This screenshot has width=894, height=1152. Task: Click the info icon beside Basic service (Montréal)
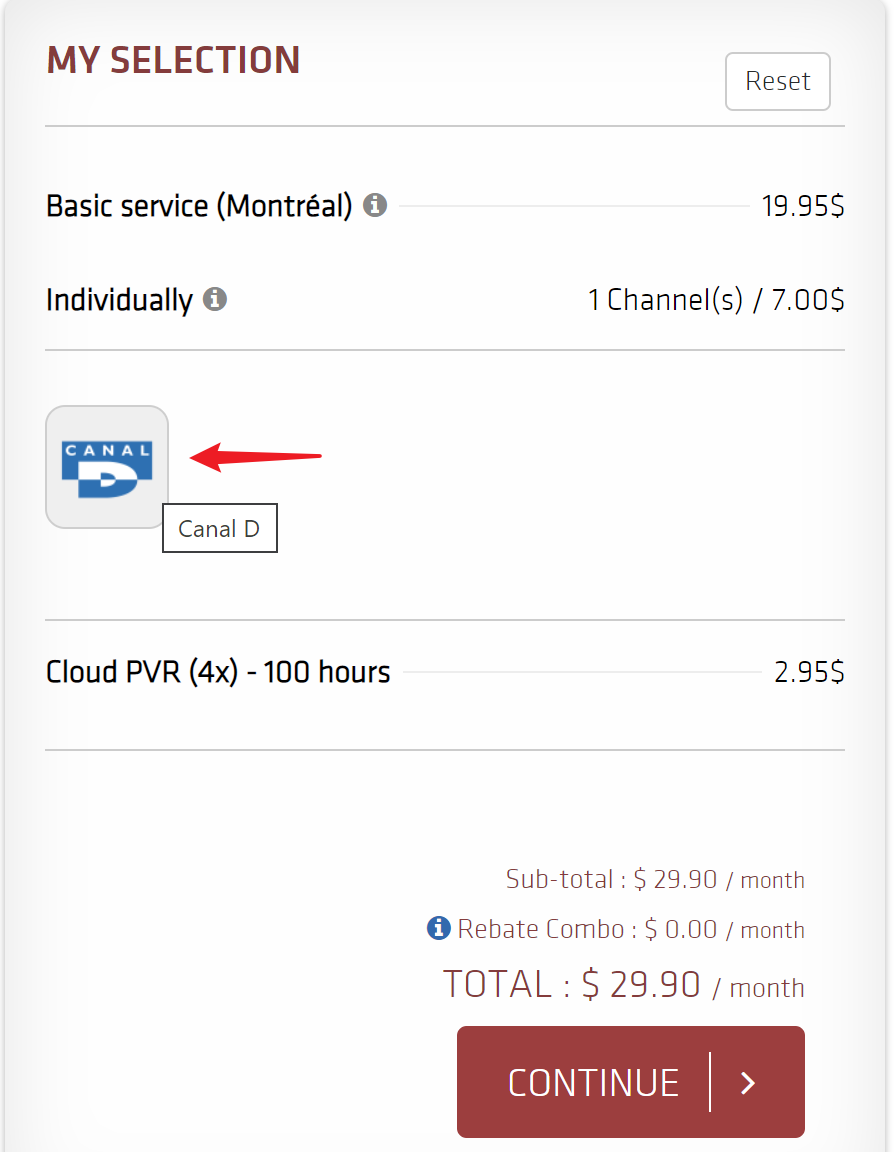[x=375, y=205]
